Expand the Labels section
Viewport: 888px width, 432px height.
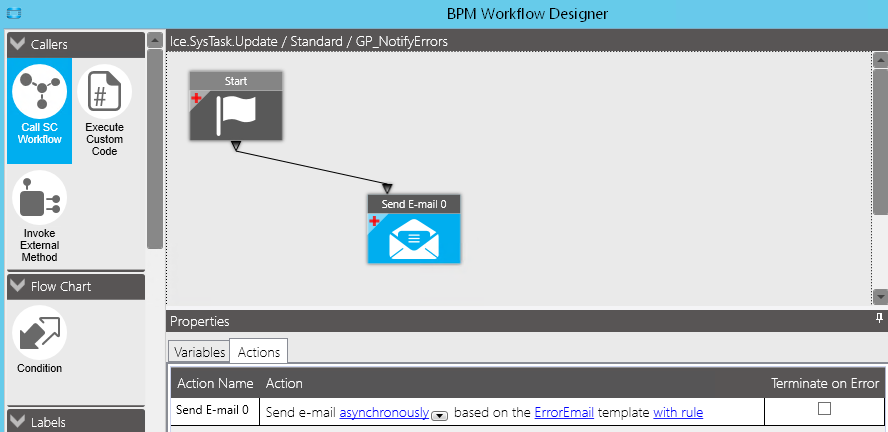tap(18, 422)
